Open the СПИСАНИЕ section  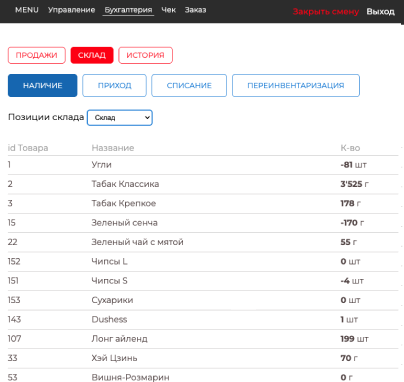point(189,86)
